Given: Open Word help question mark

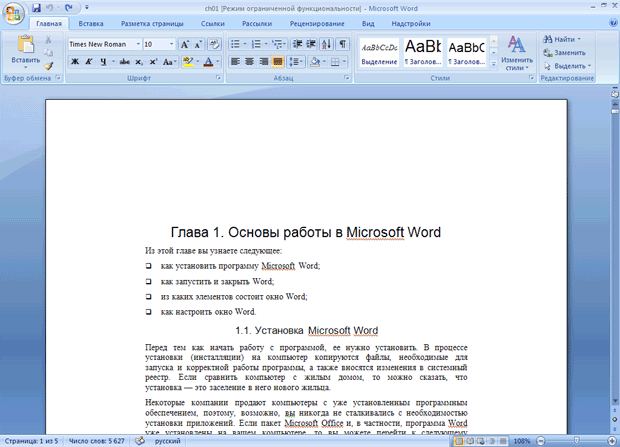Looking at the screenshot, I should 613,23.
